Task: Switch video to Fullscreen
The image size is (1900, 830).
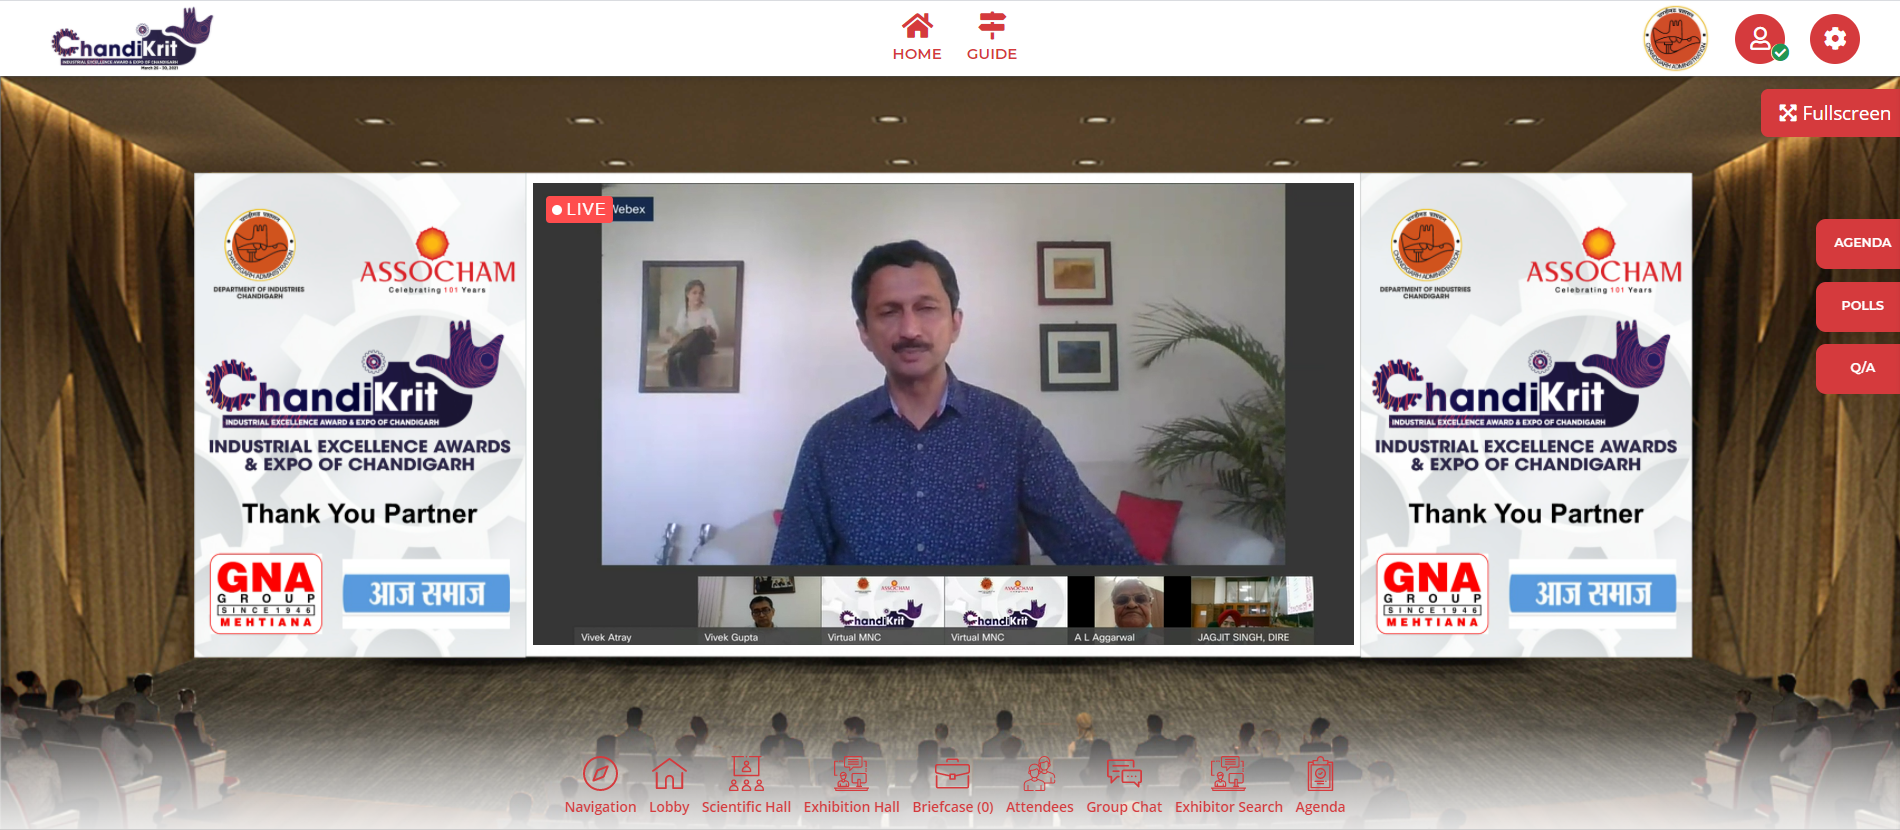Action: click(x=1834, y=113)
